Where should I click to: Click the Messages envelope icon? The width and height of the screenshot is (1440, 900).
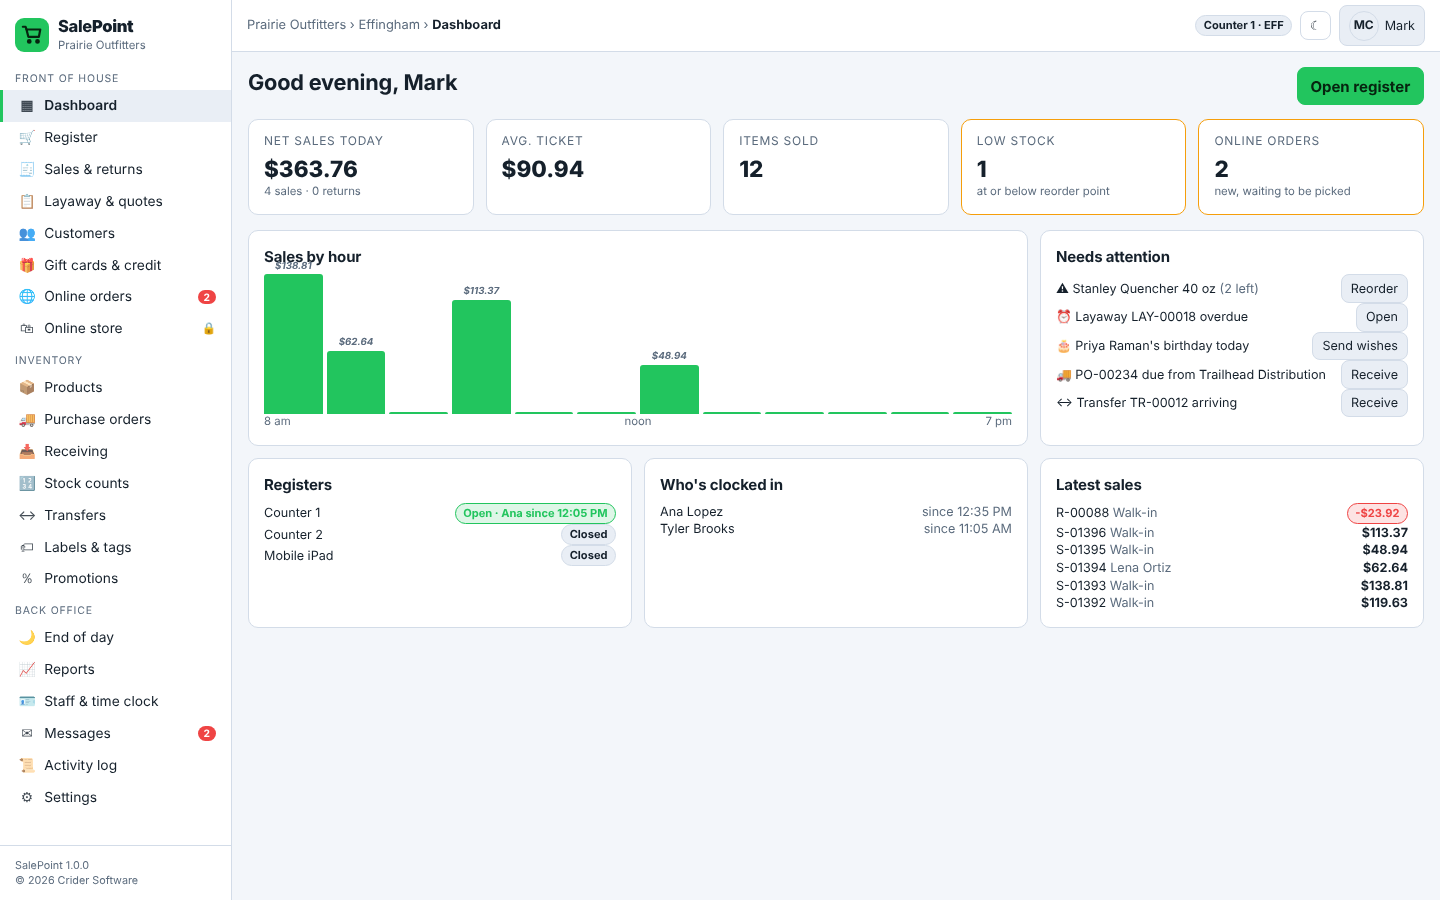click(x=27, y=734)
